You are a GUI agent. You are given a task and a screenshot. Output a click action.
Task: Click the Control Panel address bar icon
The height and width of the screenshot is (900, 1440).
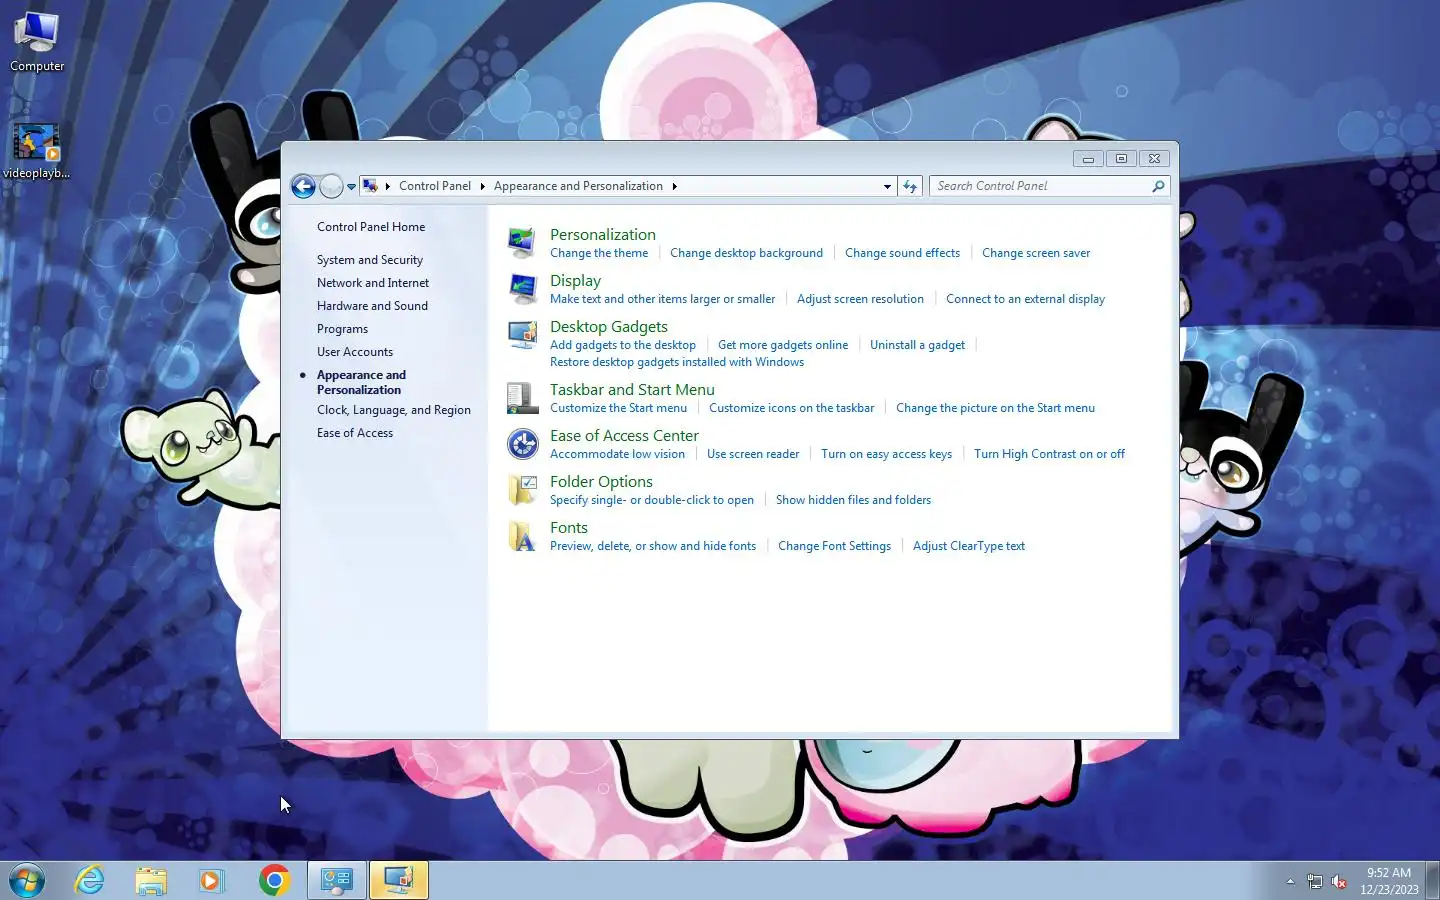[x=370, y=186]
